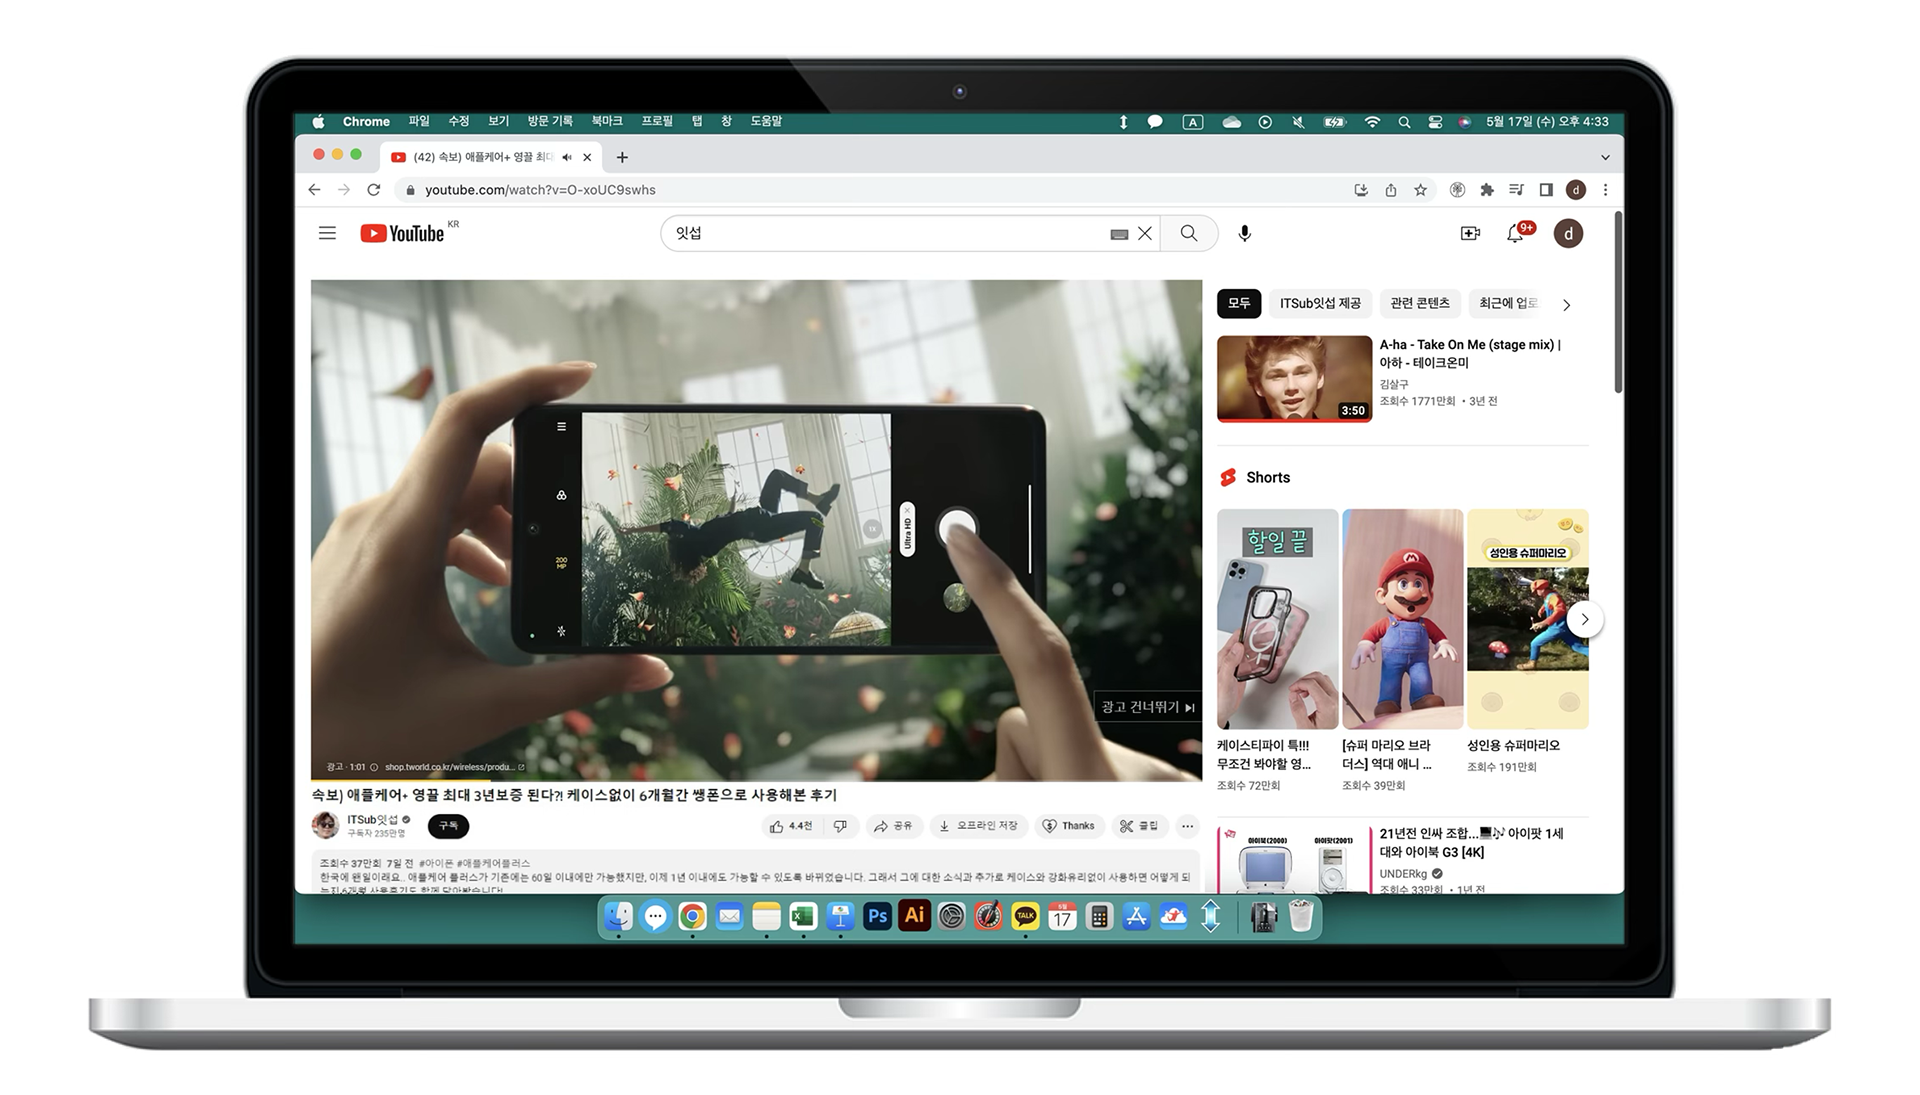This screenshot has height=1095, width=1920.
Task: Click the 공유 share button
Action: tap(892, 826)
